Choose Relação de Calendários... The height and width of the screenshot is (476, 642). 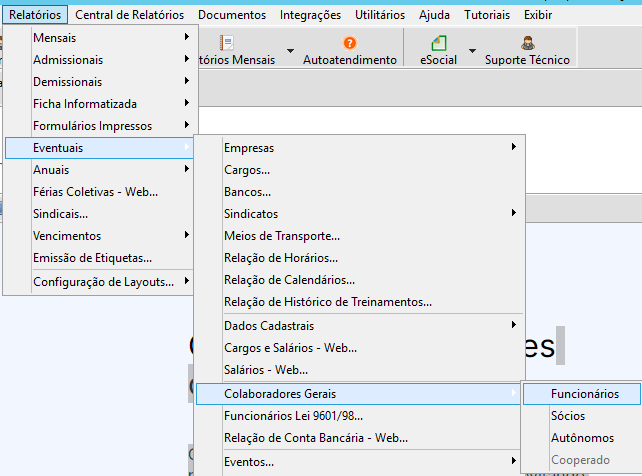pos(359,280)
